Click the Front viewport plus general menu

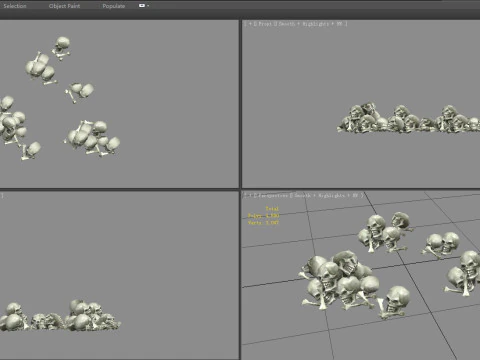tap(250, 24)
